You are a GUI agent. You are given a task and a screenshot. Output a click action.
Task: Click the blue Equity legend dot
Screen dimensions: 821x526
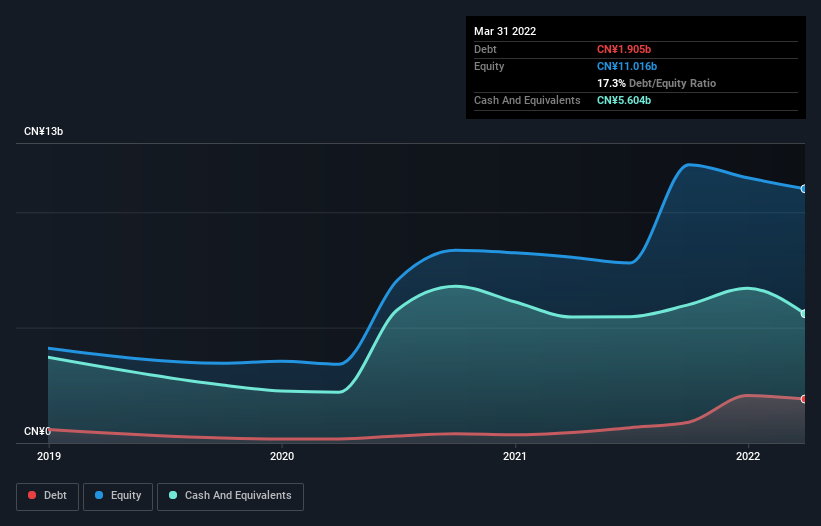[x=99, y=495]
